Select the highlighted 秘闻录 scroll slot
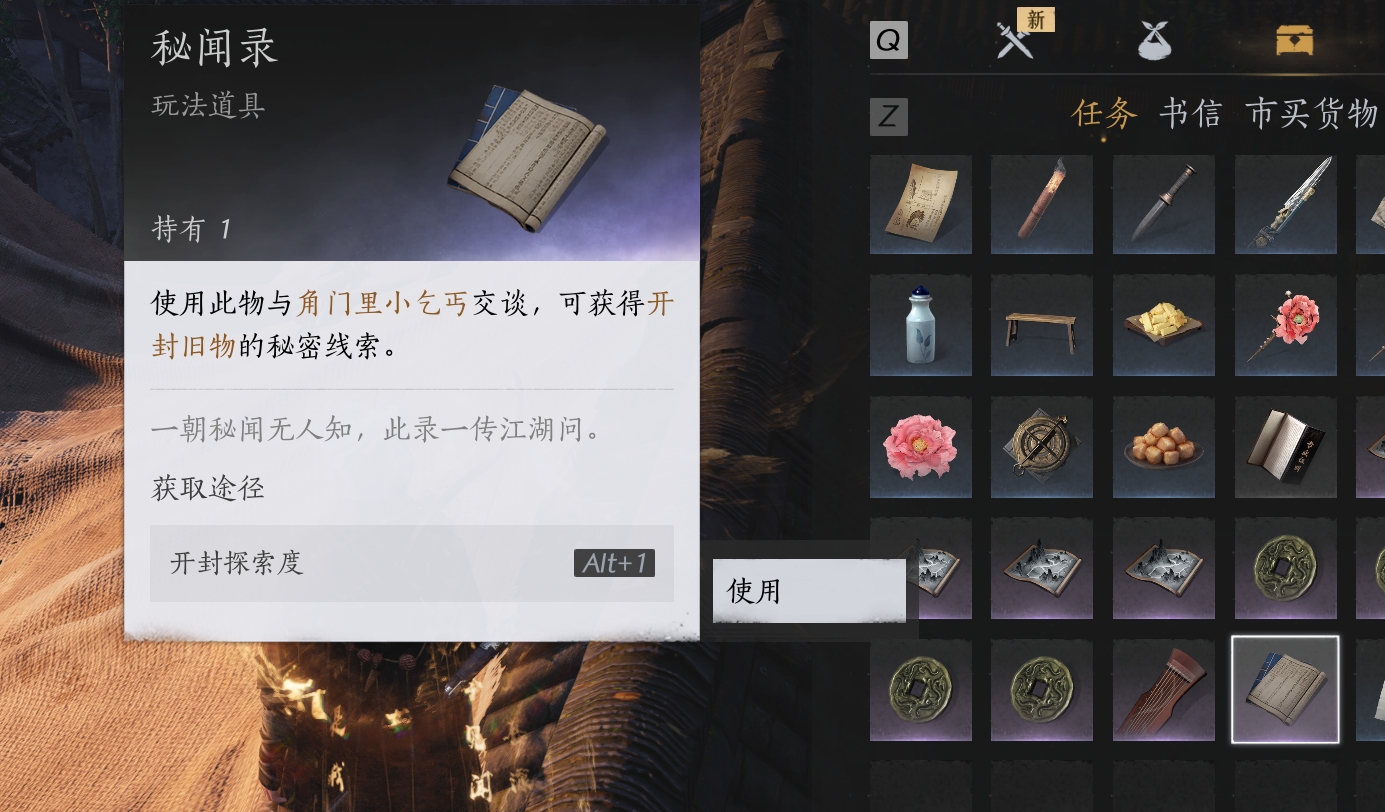The image size is (1385, 812). click(x=1285, y=690)
